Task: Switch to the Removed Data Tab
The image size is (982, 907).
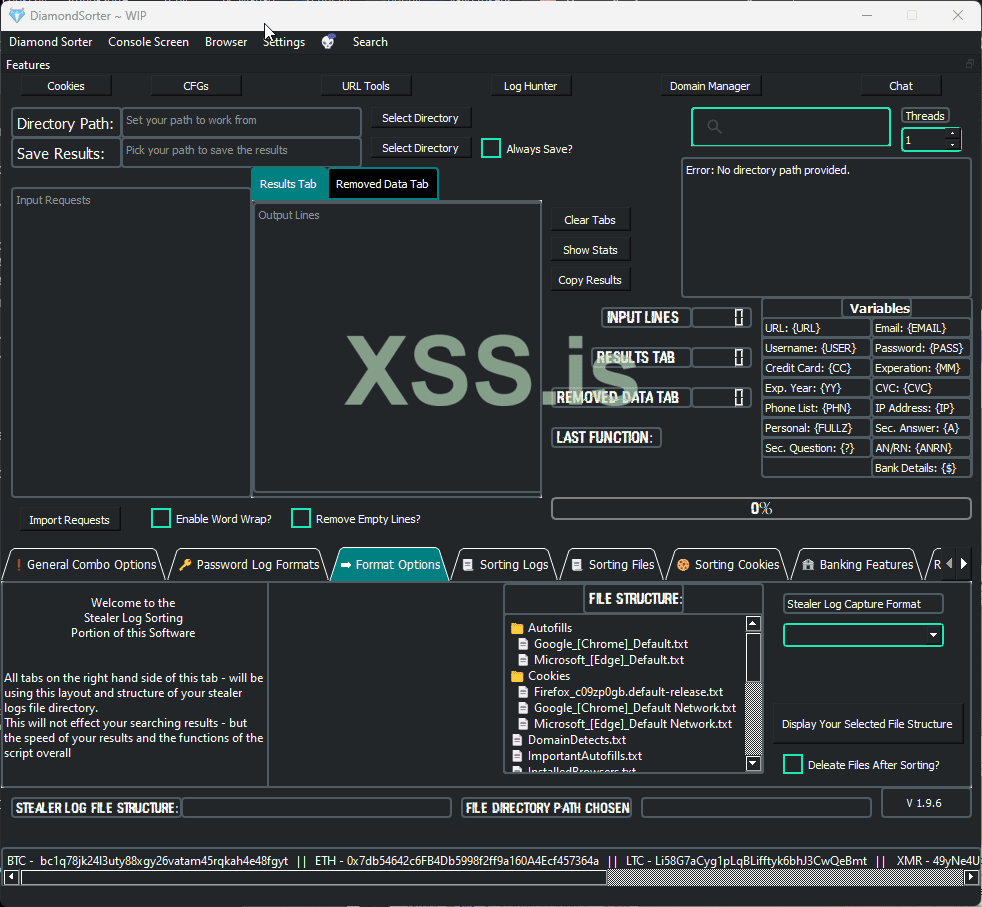Action: 382,184
